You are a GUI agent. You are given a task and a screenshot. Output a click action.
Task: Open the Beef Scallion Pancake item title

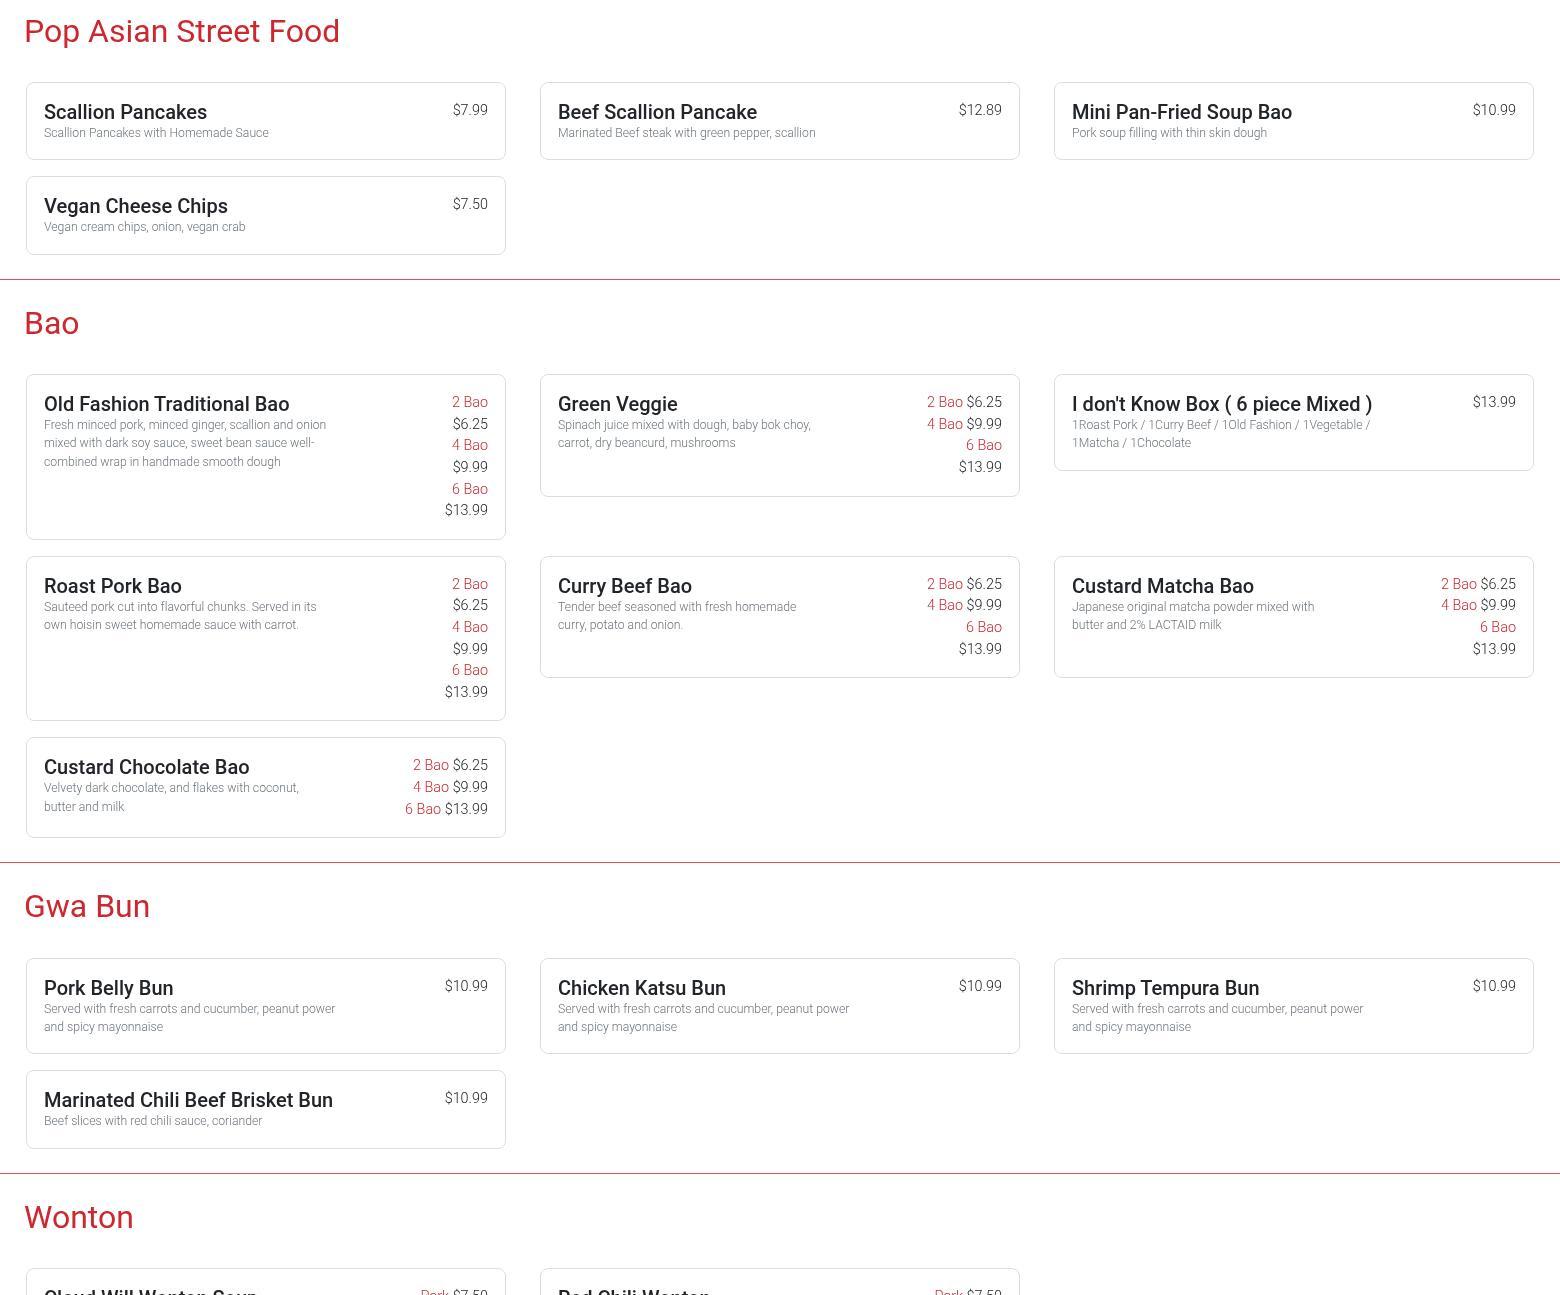657,112
